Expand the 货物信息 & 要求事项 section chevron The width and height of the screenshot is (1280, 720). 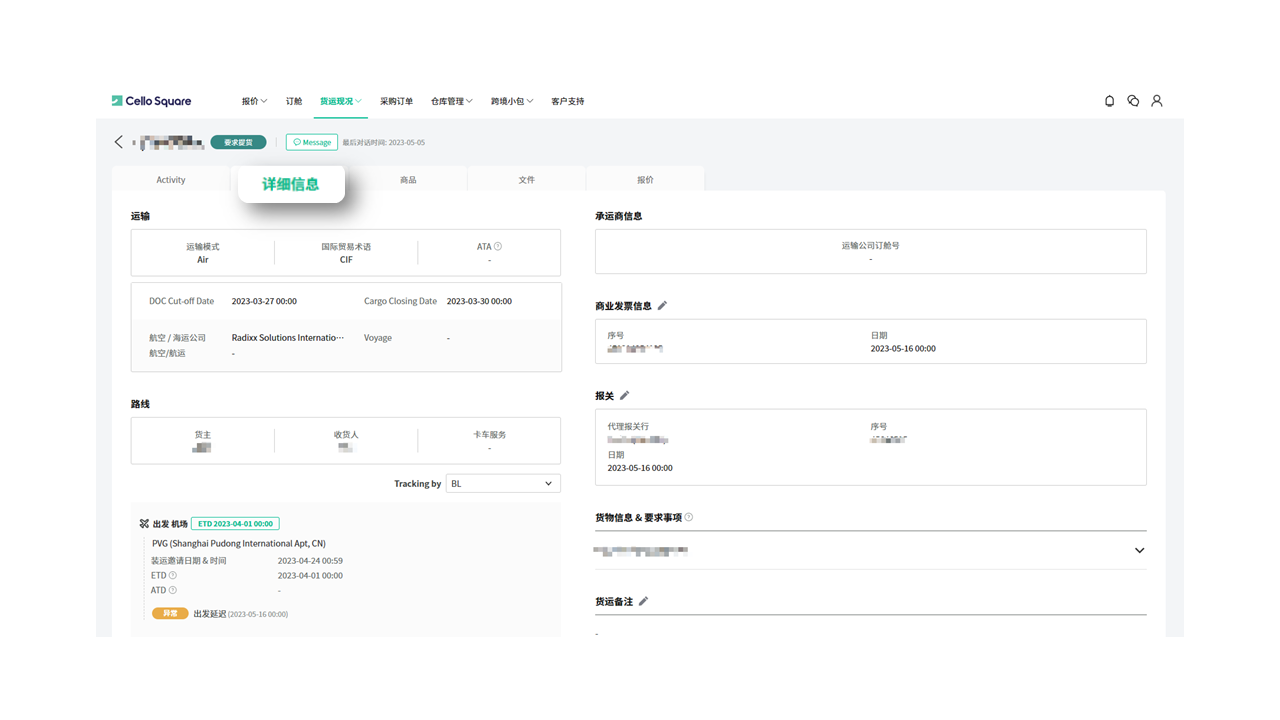coord(1139,551)
